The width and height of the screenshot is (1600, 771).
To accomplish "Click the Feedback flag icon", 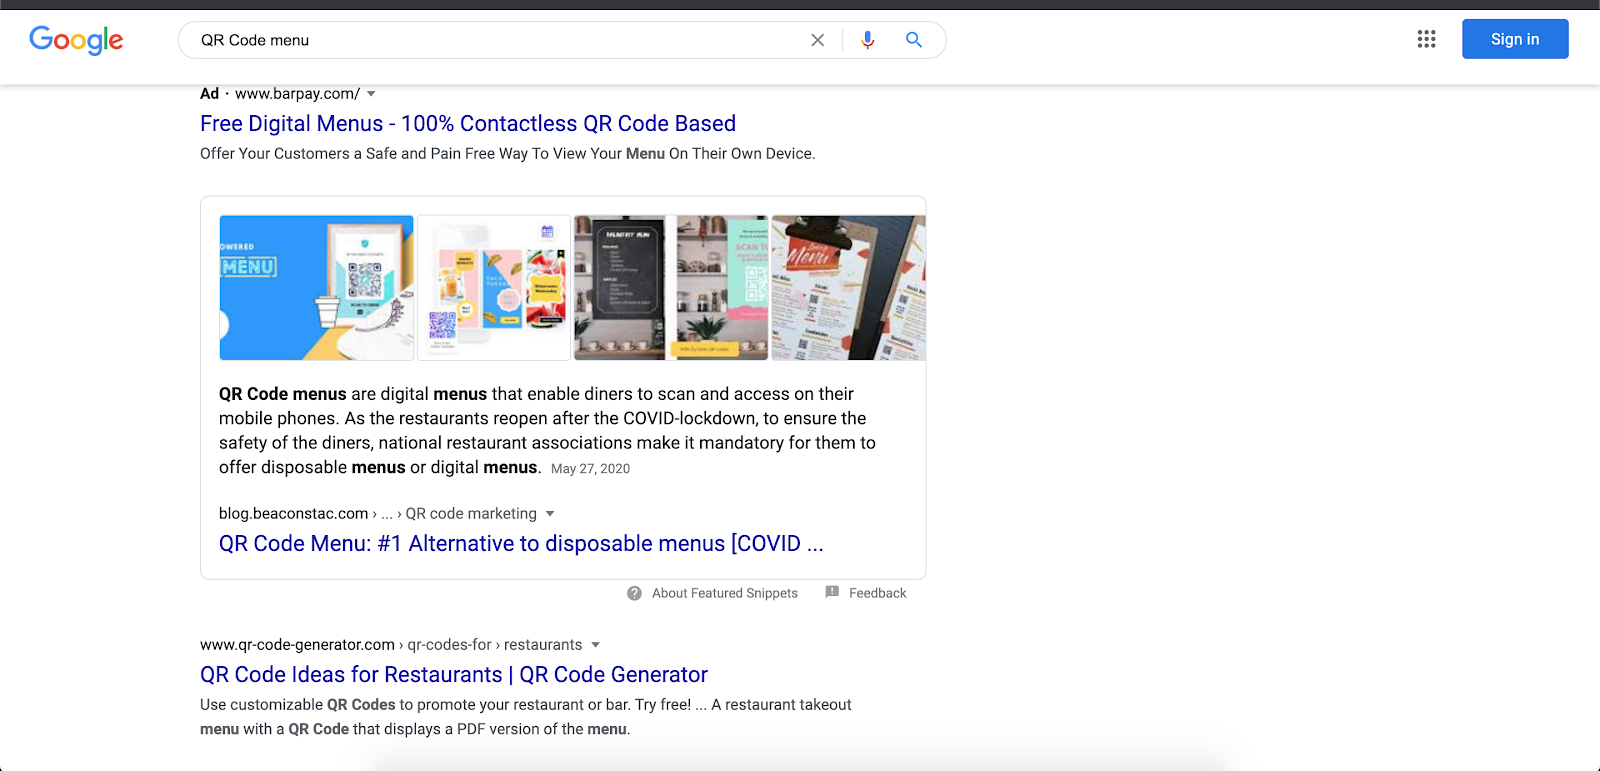I will click(832, 592).
